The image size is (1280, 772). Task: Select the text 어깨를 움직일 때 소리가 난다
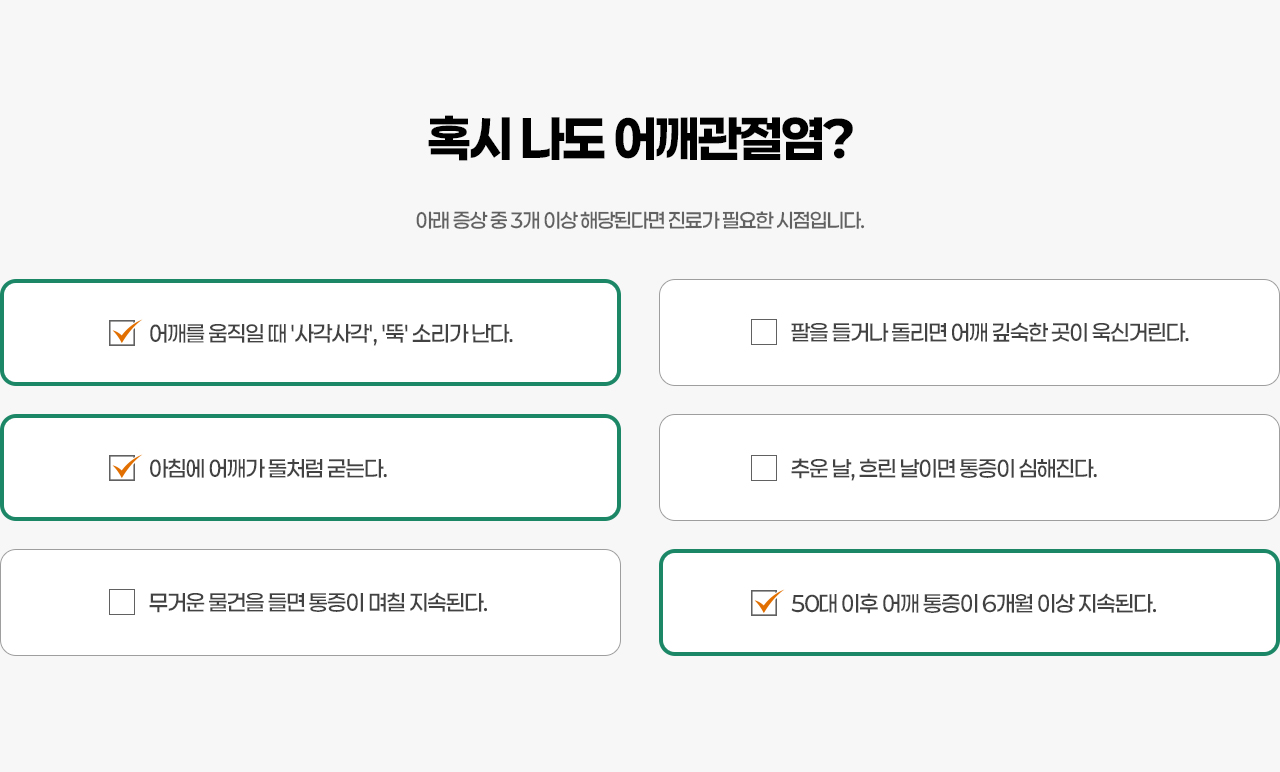331,333
